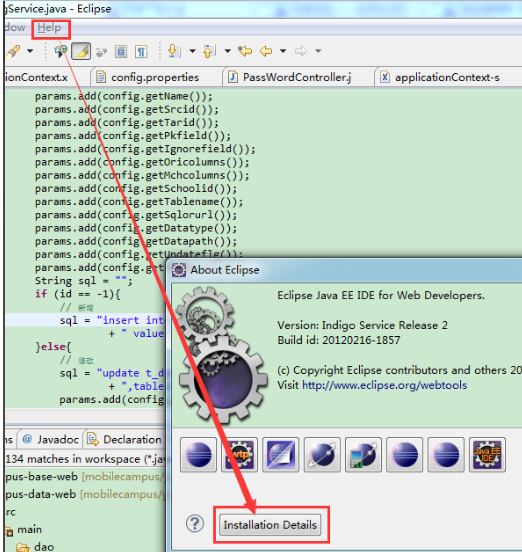Image resolution: width=522 pixels, height=552 pixels.
Task: Toggle Mark Occurrences highlighter in toolbar
Action: 81,51
